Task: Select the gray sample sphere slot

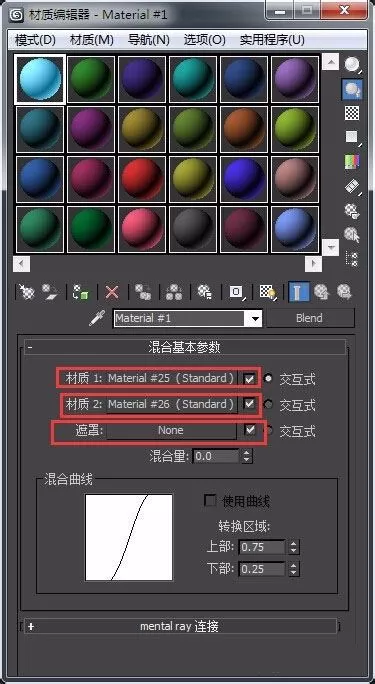Action: (193, 229)
